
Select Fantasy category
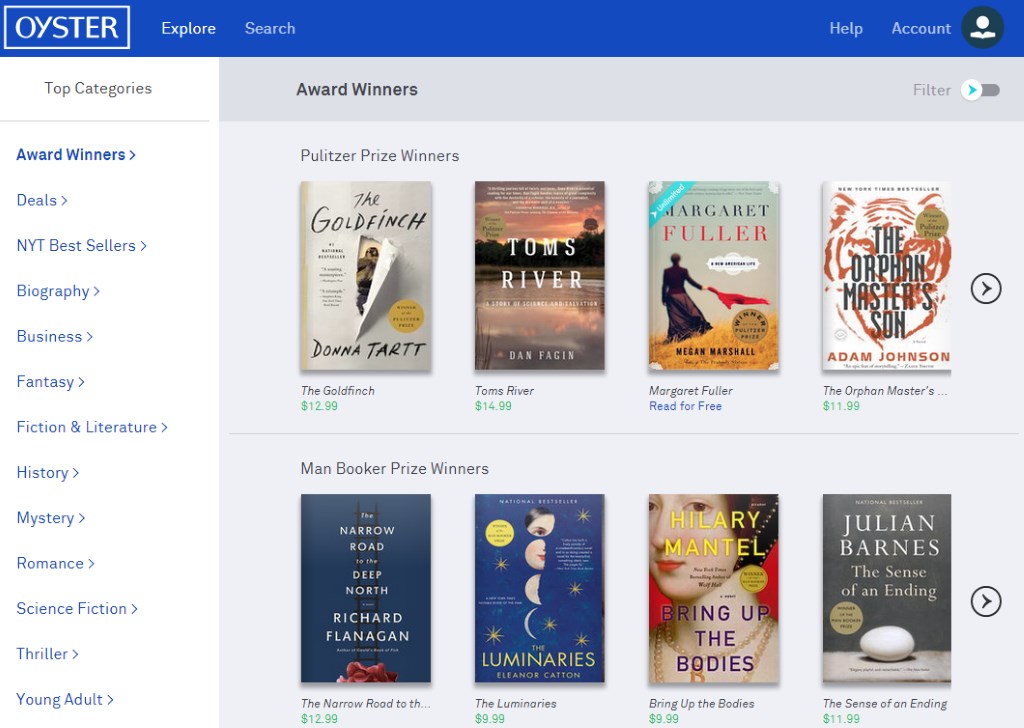50,381
